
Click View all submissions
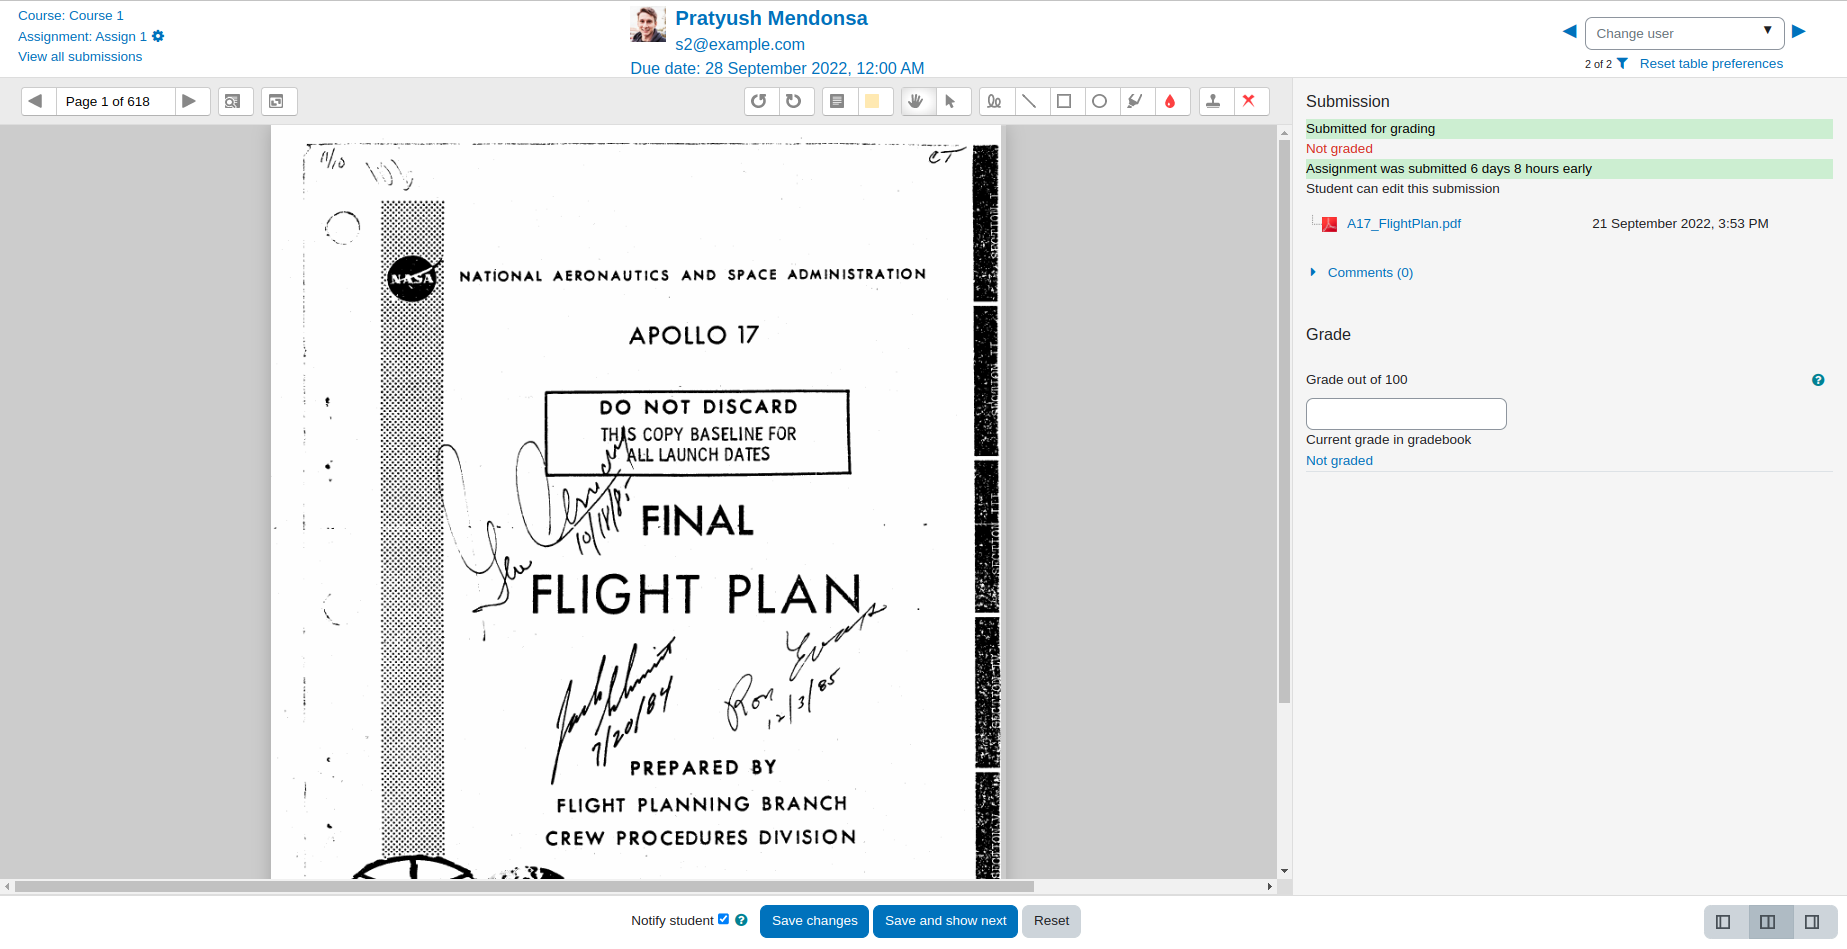pos(80,57)
